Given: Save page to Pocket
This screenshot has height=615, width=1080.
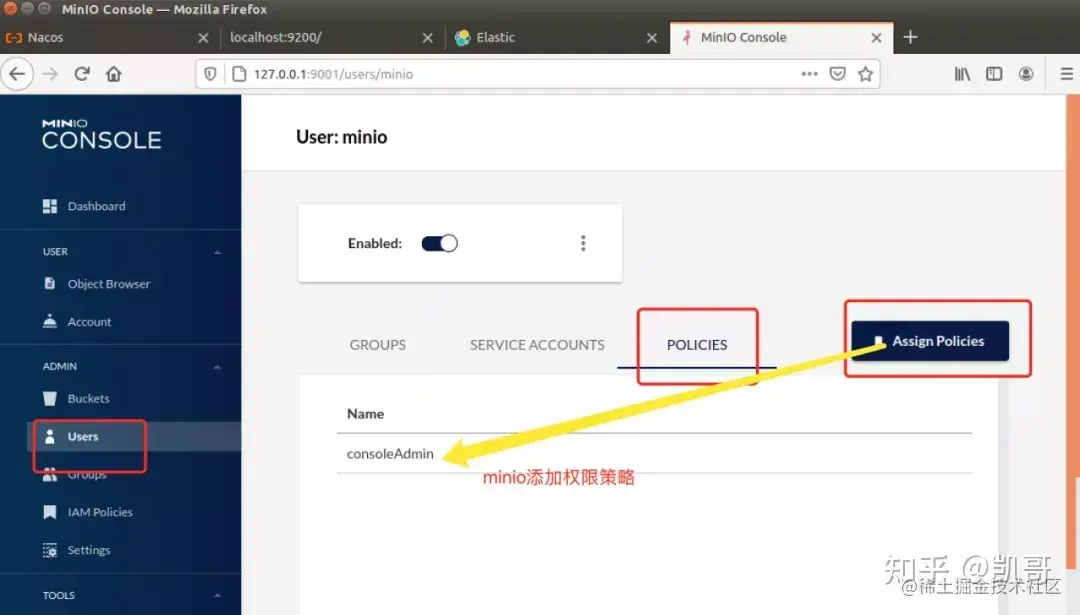Looking at the screenshot, I should 838,74.
